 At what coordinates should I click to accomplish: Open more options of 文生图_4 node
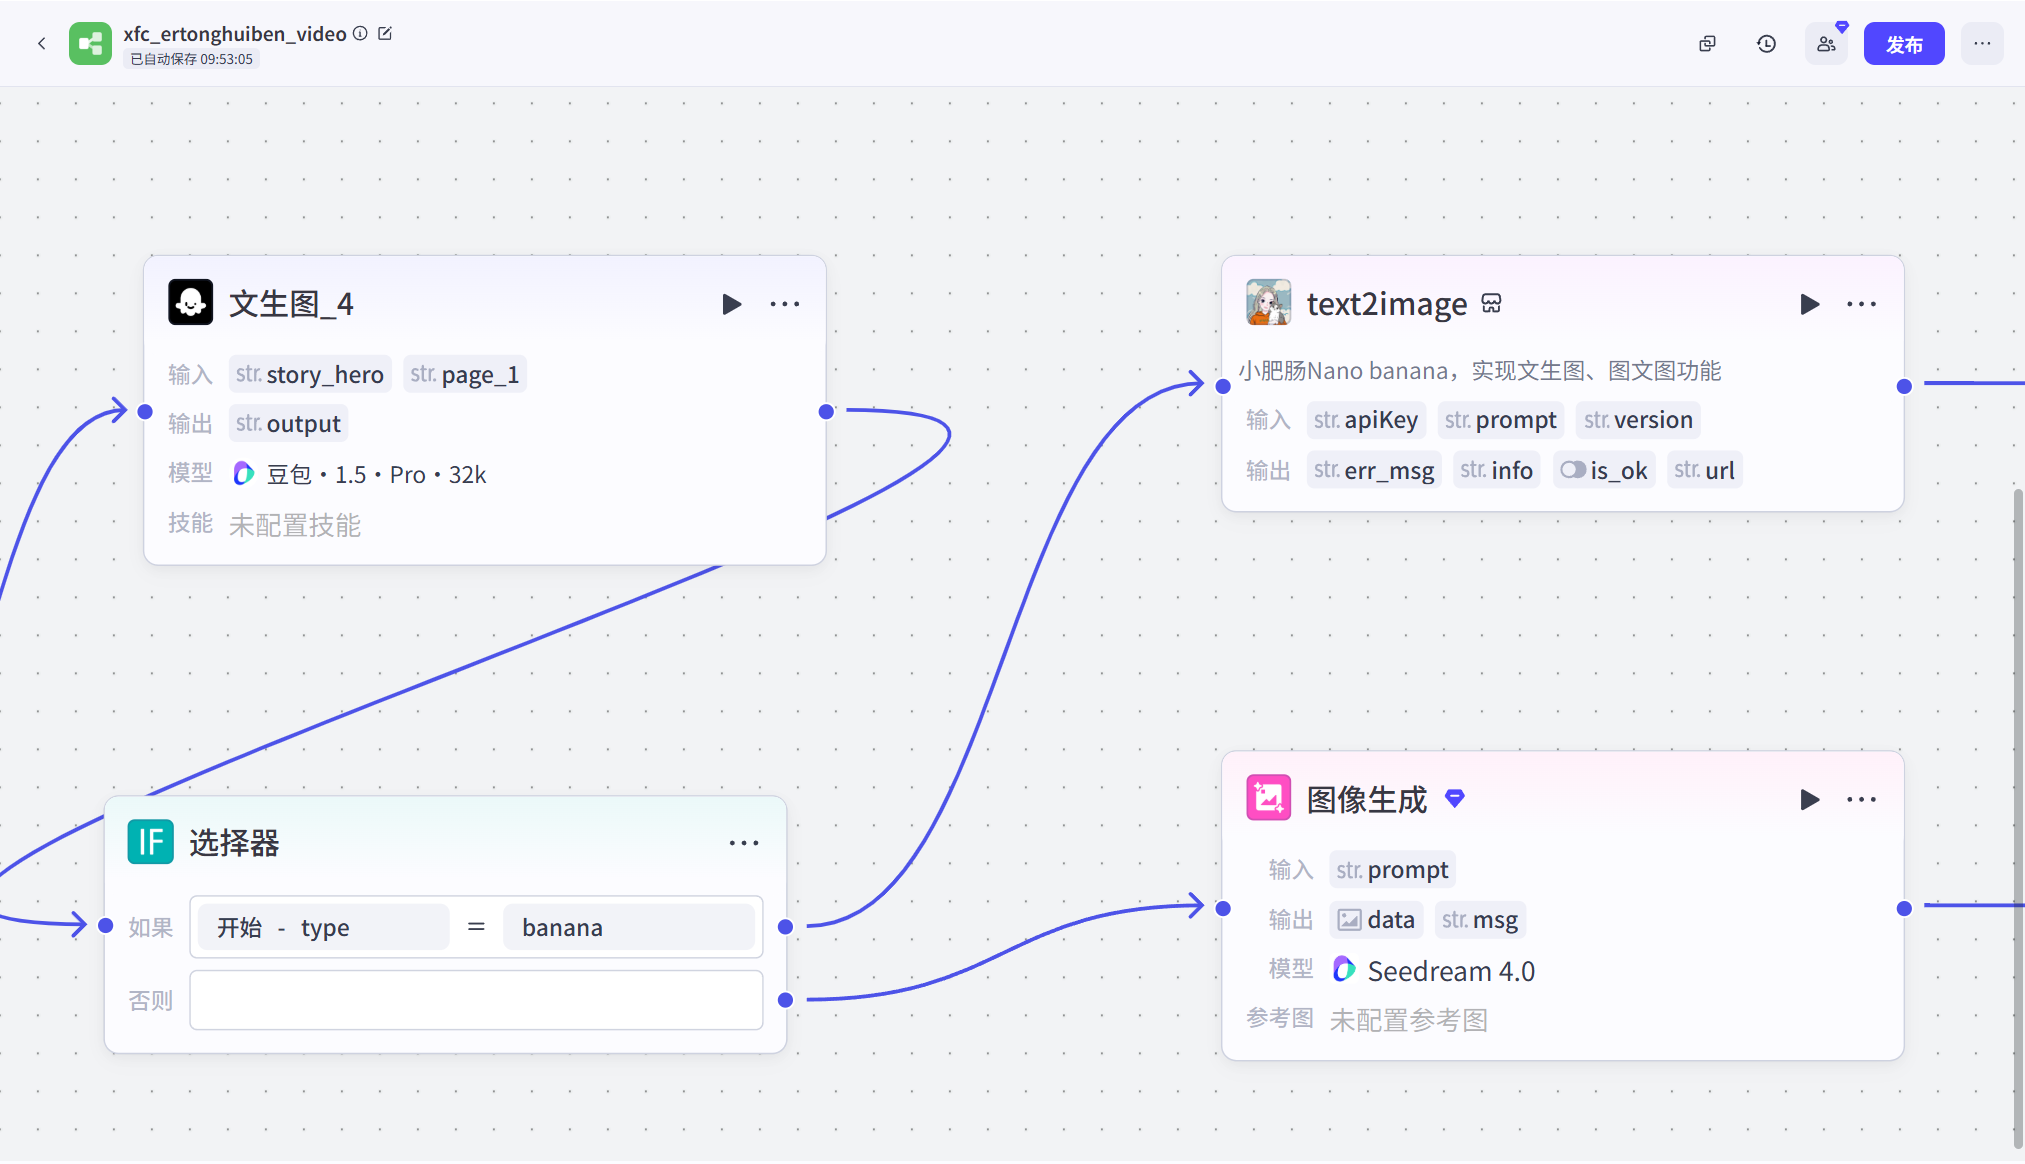tap(785, 304)
